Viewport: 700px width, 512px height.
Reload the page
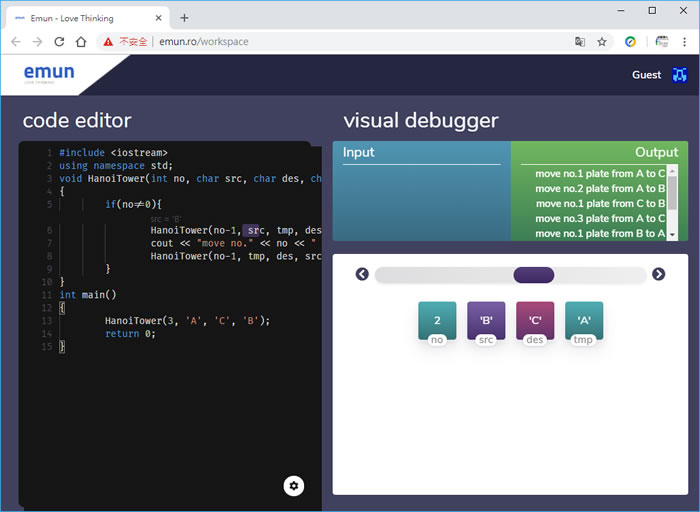tap(60, 42)
